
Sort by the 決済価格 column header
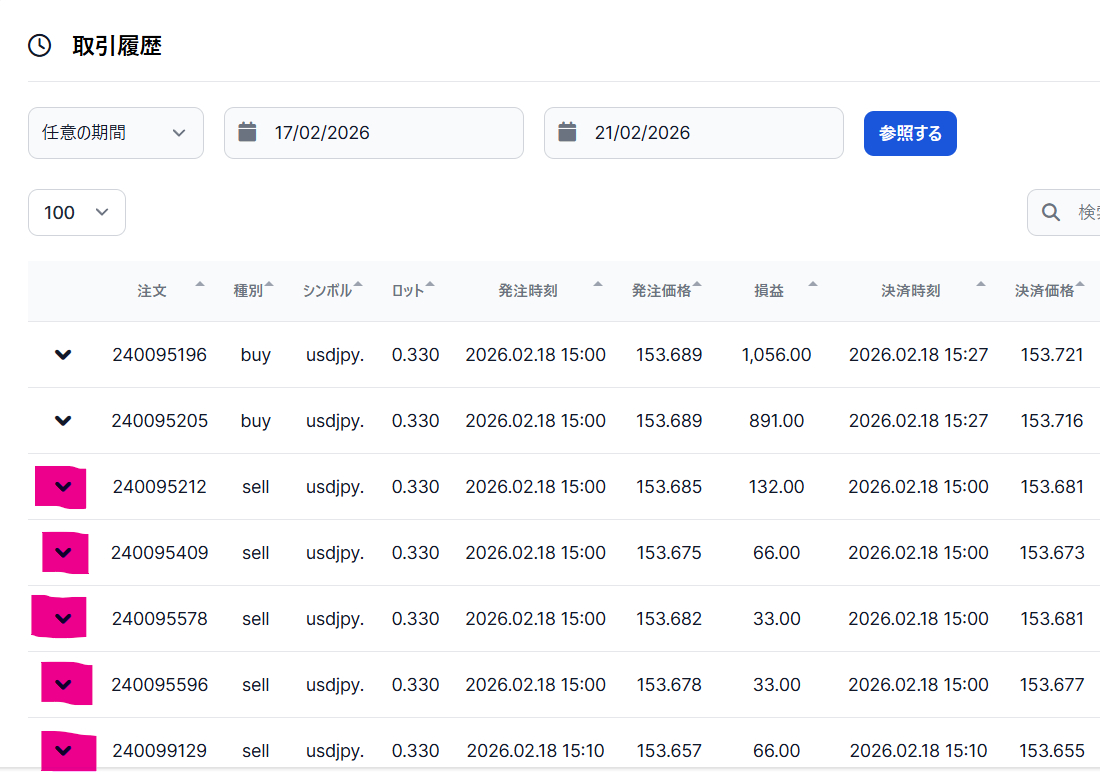(x=1044, y=290)
